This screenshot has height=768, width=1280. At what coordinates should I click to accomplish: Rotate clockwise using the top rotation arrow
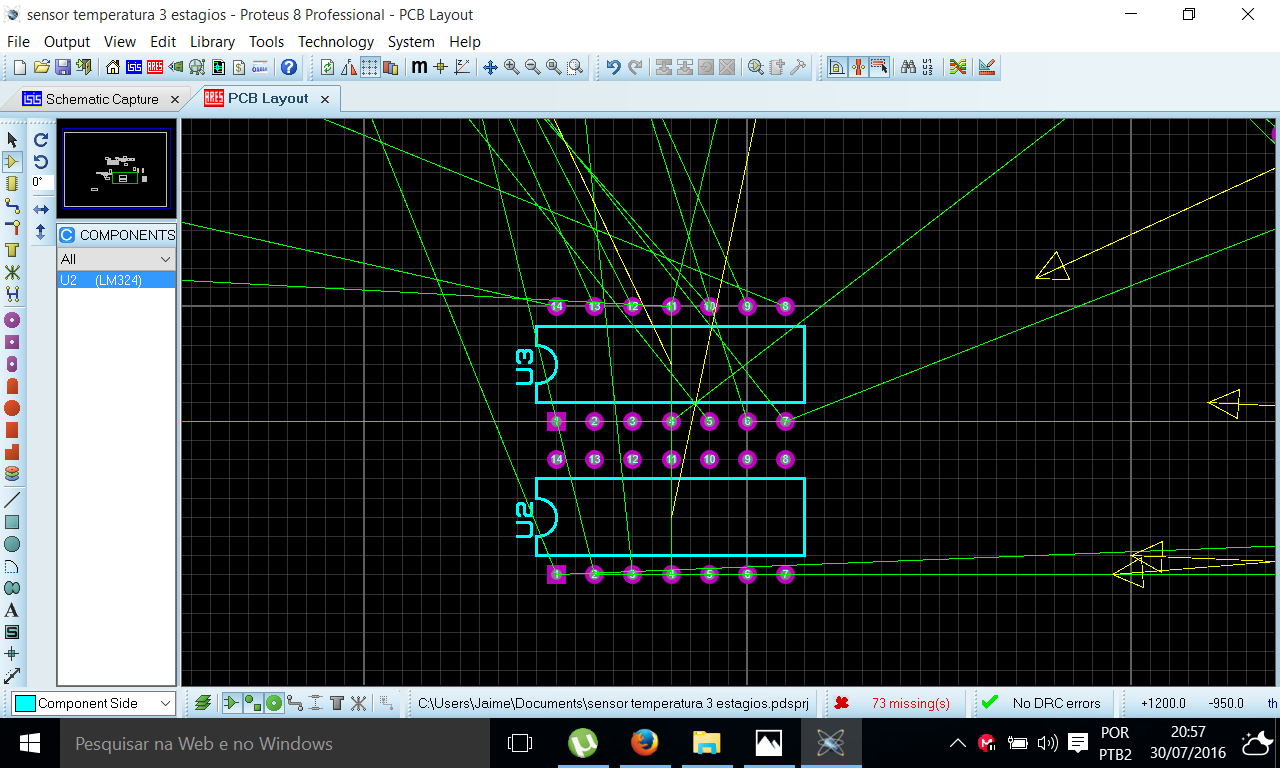[41, 140]
